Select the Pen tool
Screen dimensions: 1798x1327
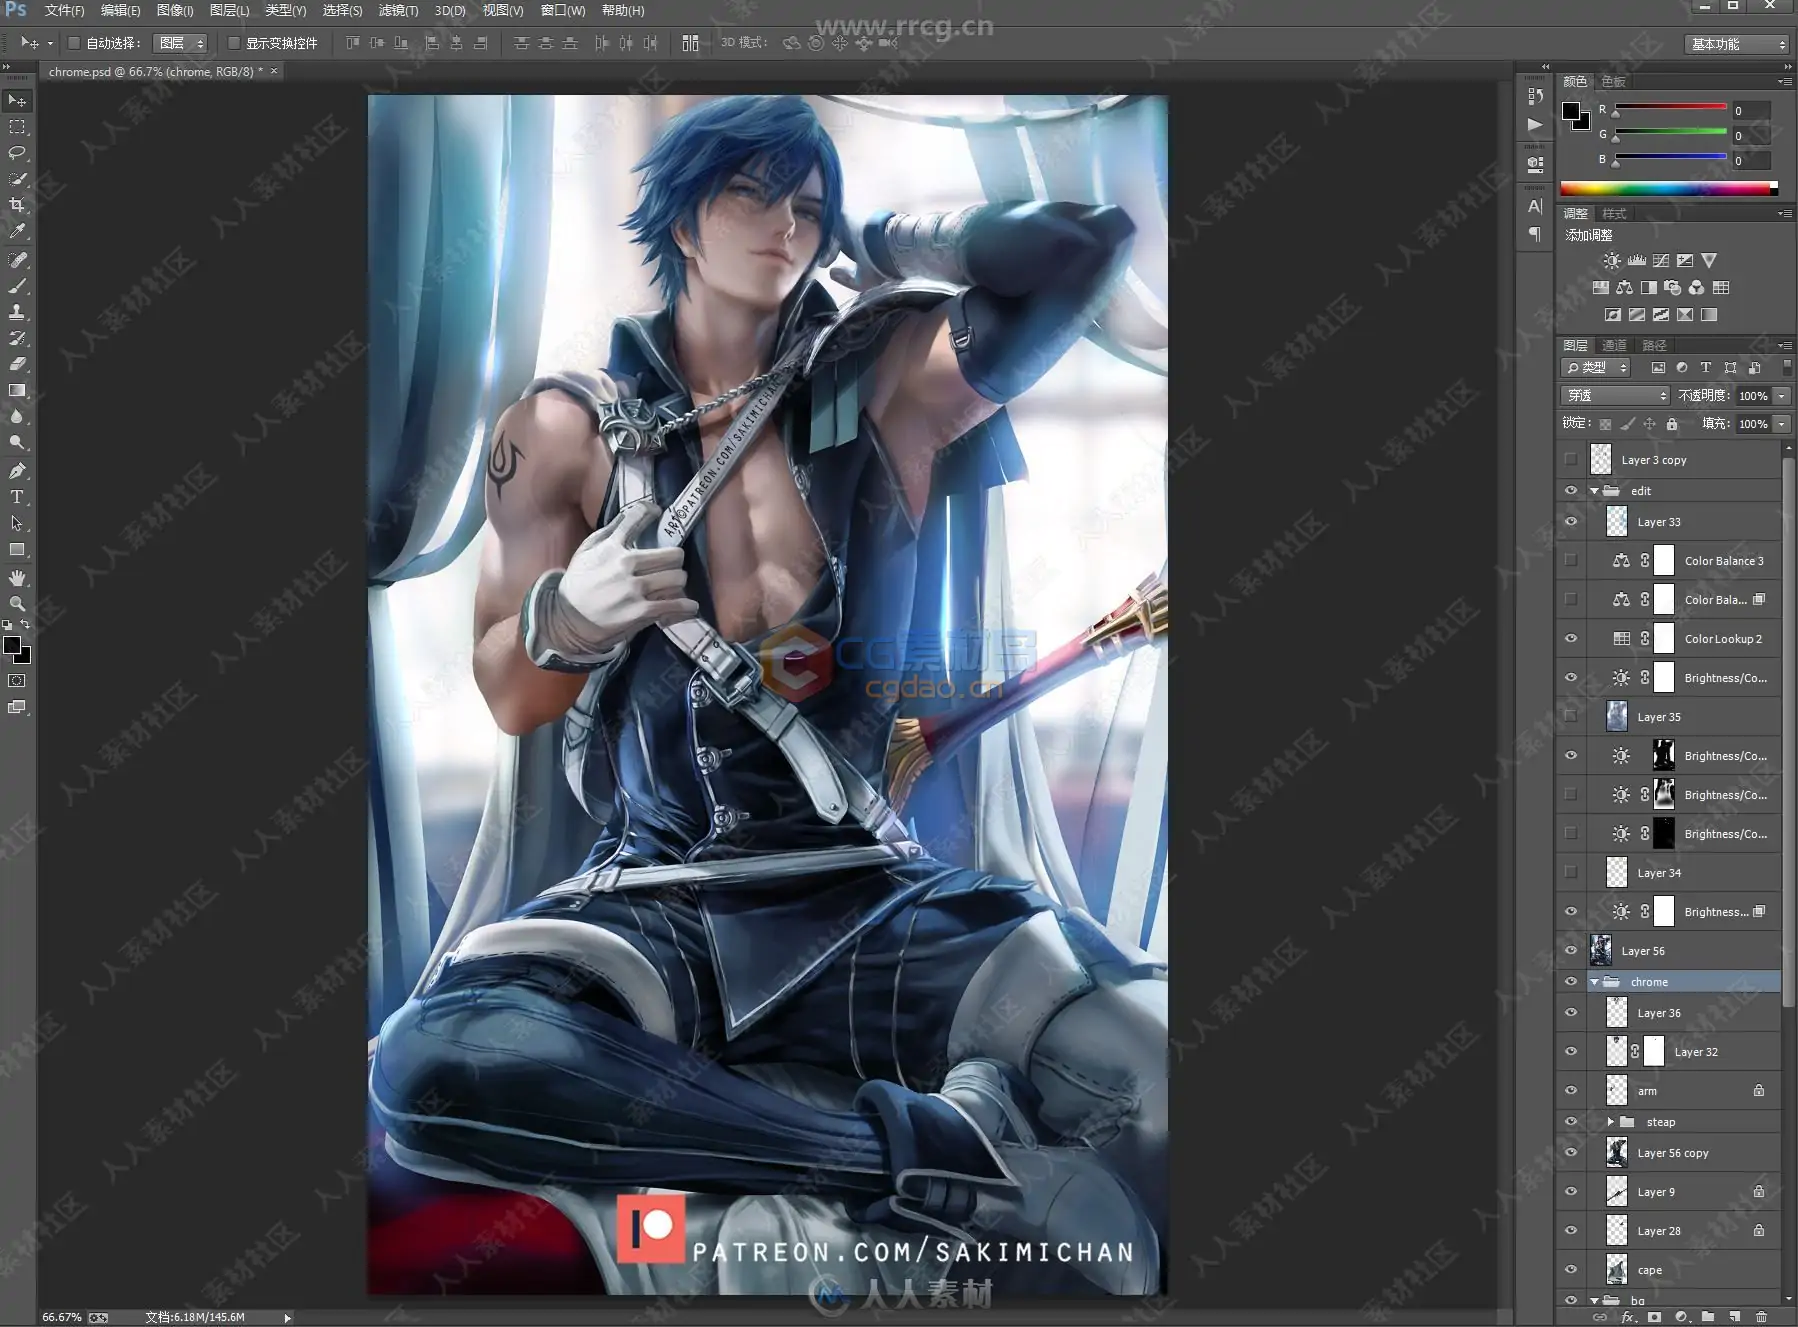click(x=17, y=471)
